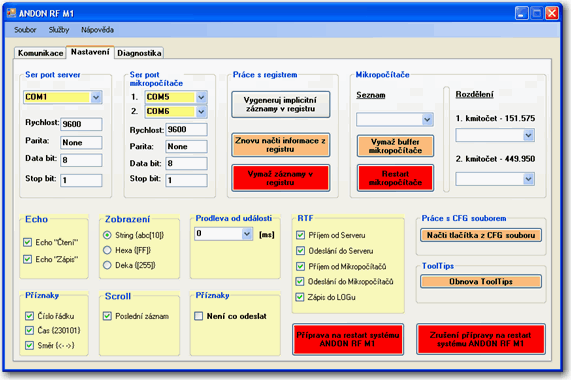The width and height of the screenshot is (571, 380).
Task: Click the microcomputer Stop bit field
Action: pos(186,180)
